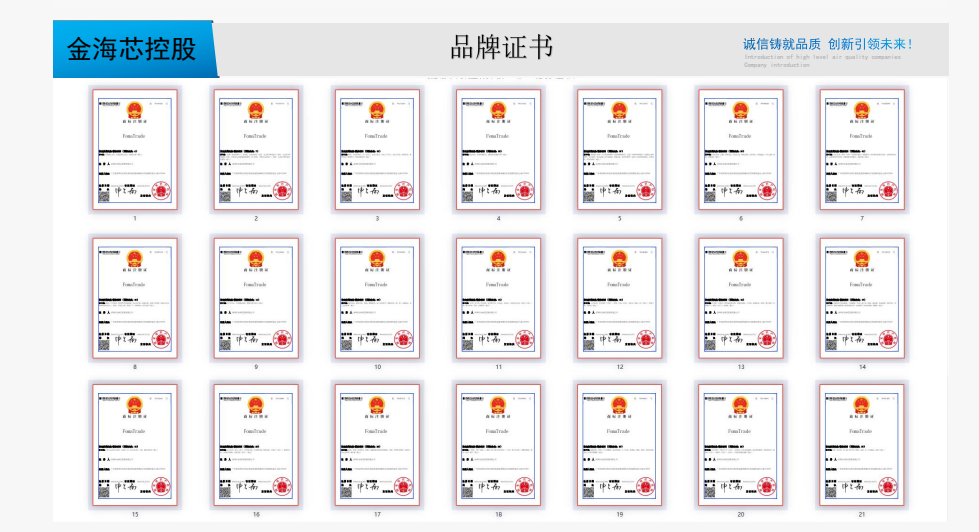Click certificate thumbnail number 14
This screenshot has height=532, width=979.
861,298
